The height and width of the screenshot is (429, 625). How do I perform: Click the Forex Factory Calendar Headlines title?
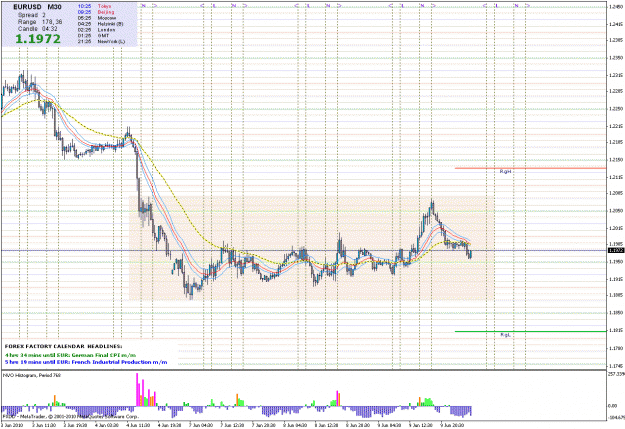tap(63, 346)
